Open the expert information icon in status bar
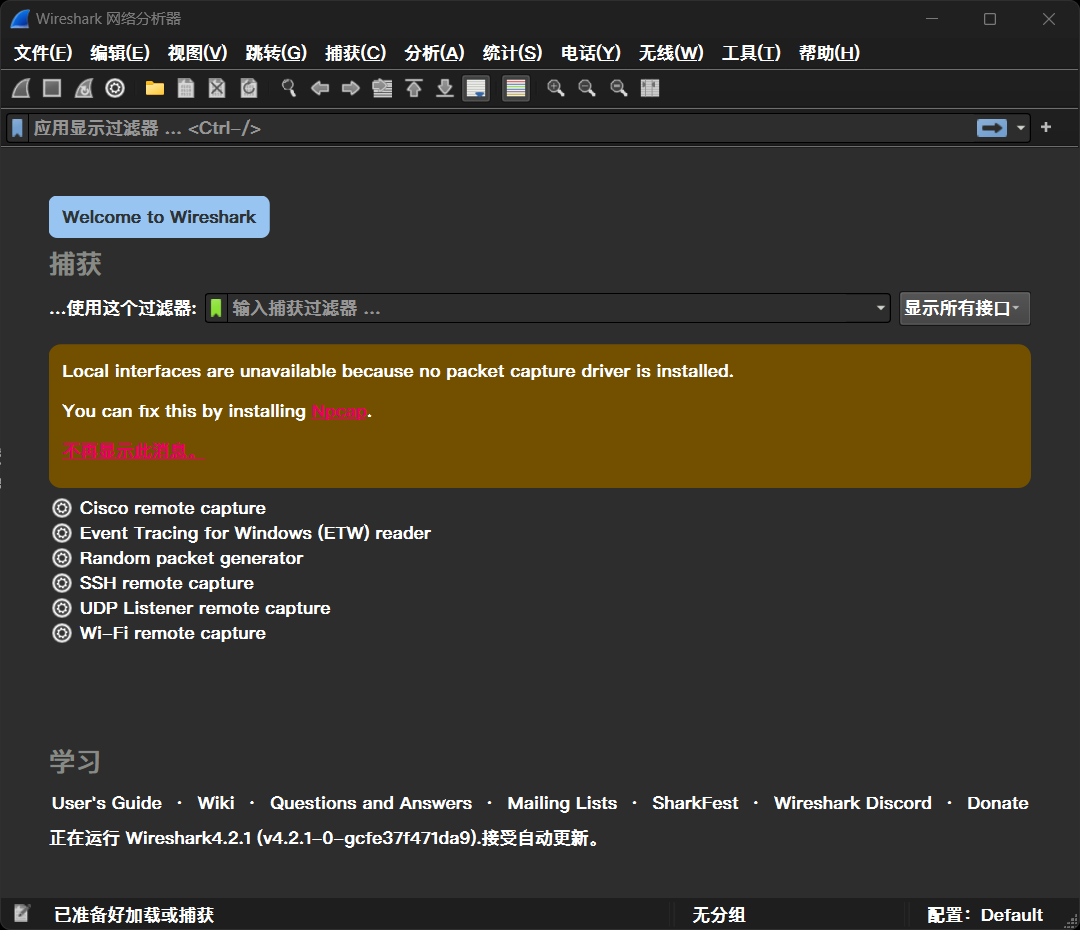Viewport: 1080px width, 930px height. coord(21,913)
